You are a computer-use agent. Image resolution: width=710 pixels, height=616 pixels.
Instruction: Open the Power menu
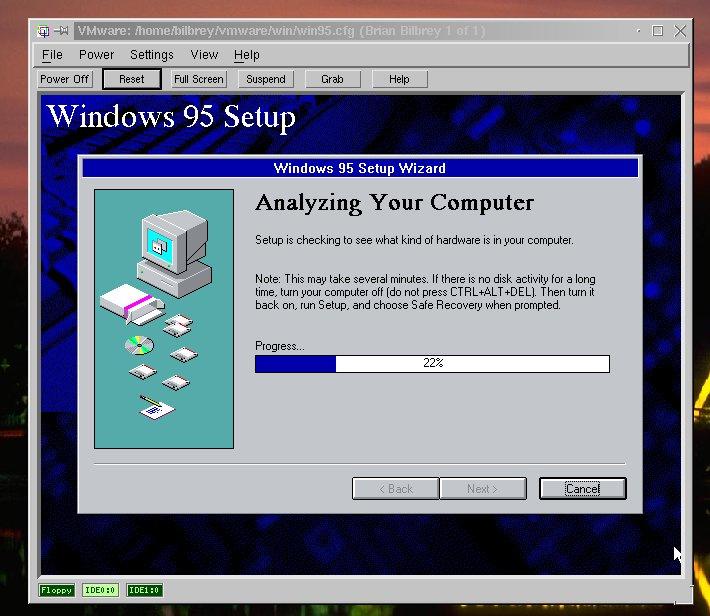97,55
